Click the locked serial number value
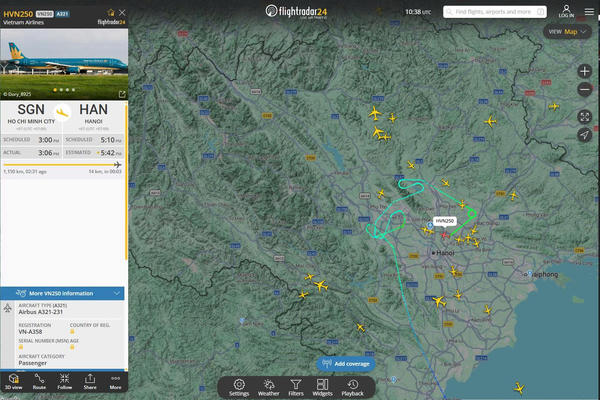This screenshot has height=400, width=600. pos(21,347)
